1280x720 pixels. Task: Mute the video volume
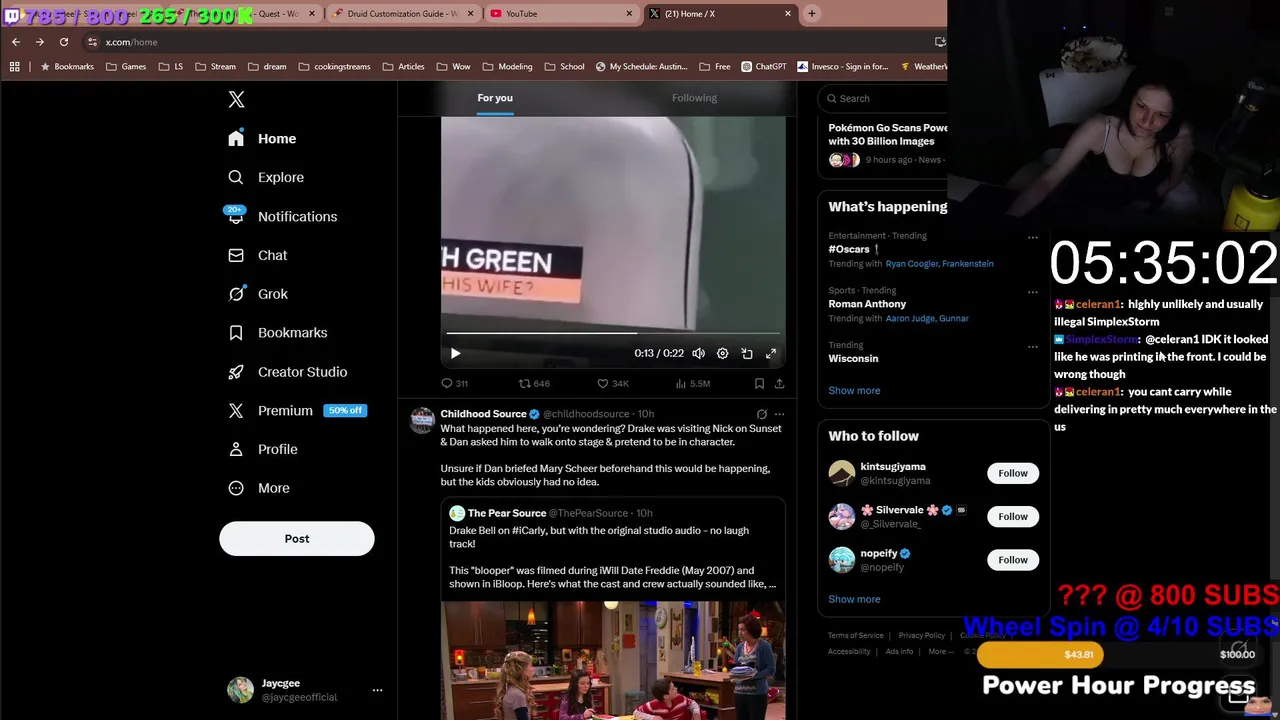click(x=698, y=353)
